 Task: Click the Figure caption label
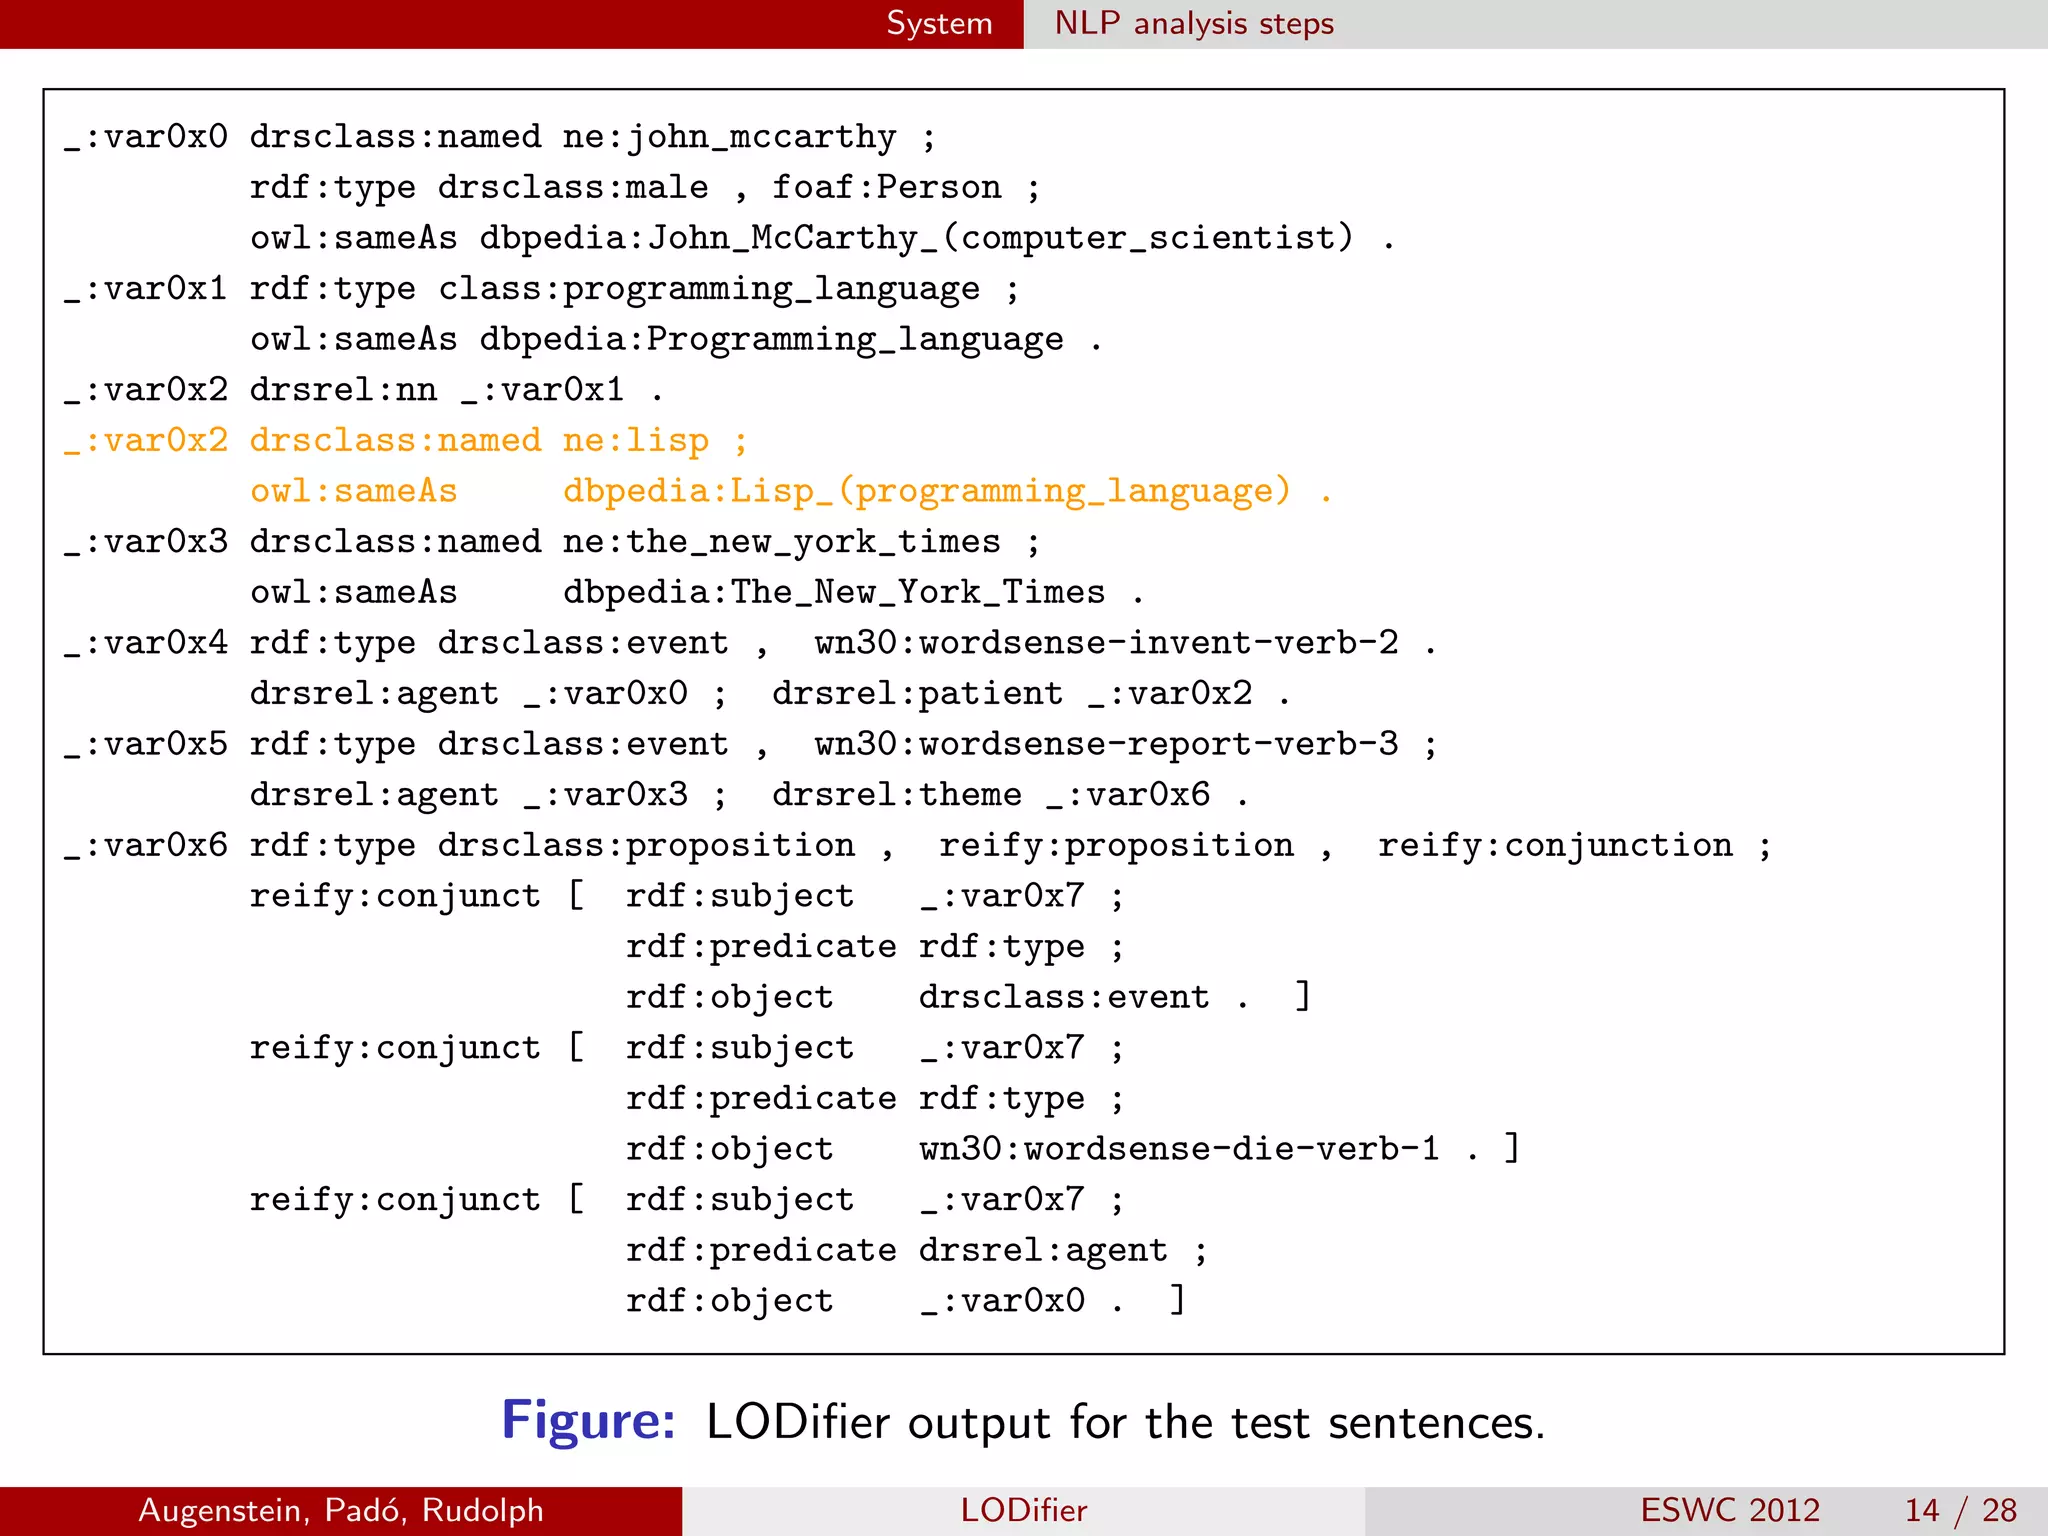(x=589, y=1421)
